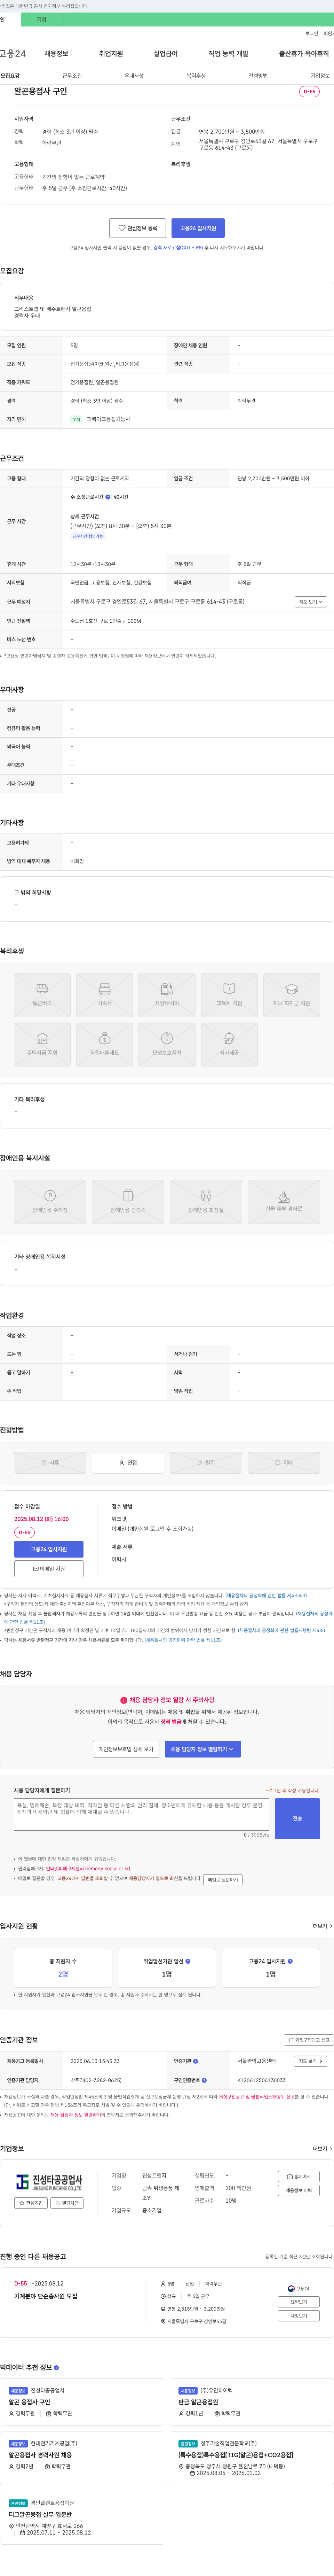Open the company 홈페이지 button

click(x=298, y=2176)
